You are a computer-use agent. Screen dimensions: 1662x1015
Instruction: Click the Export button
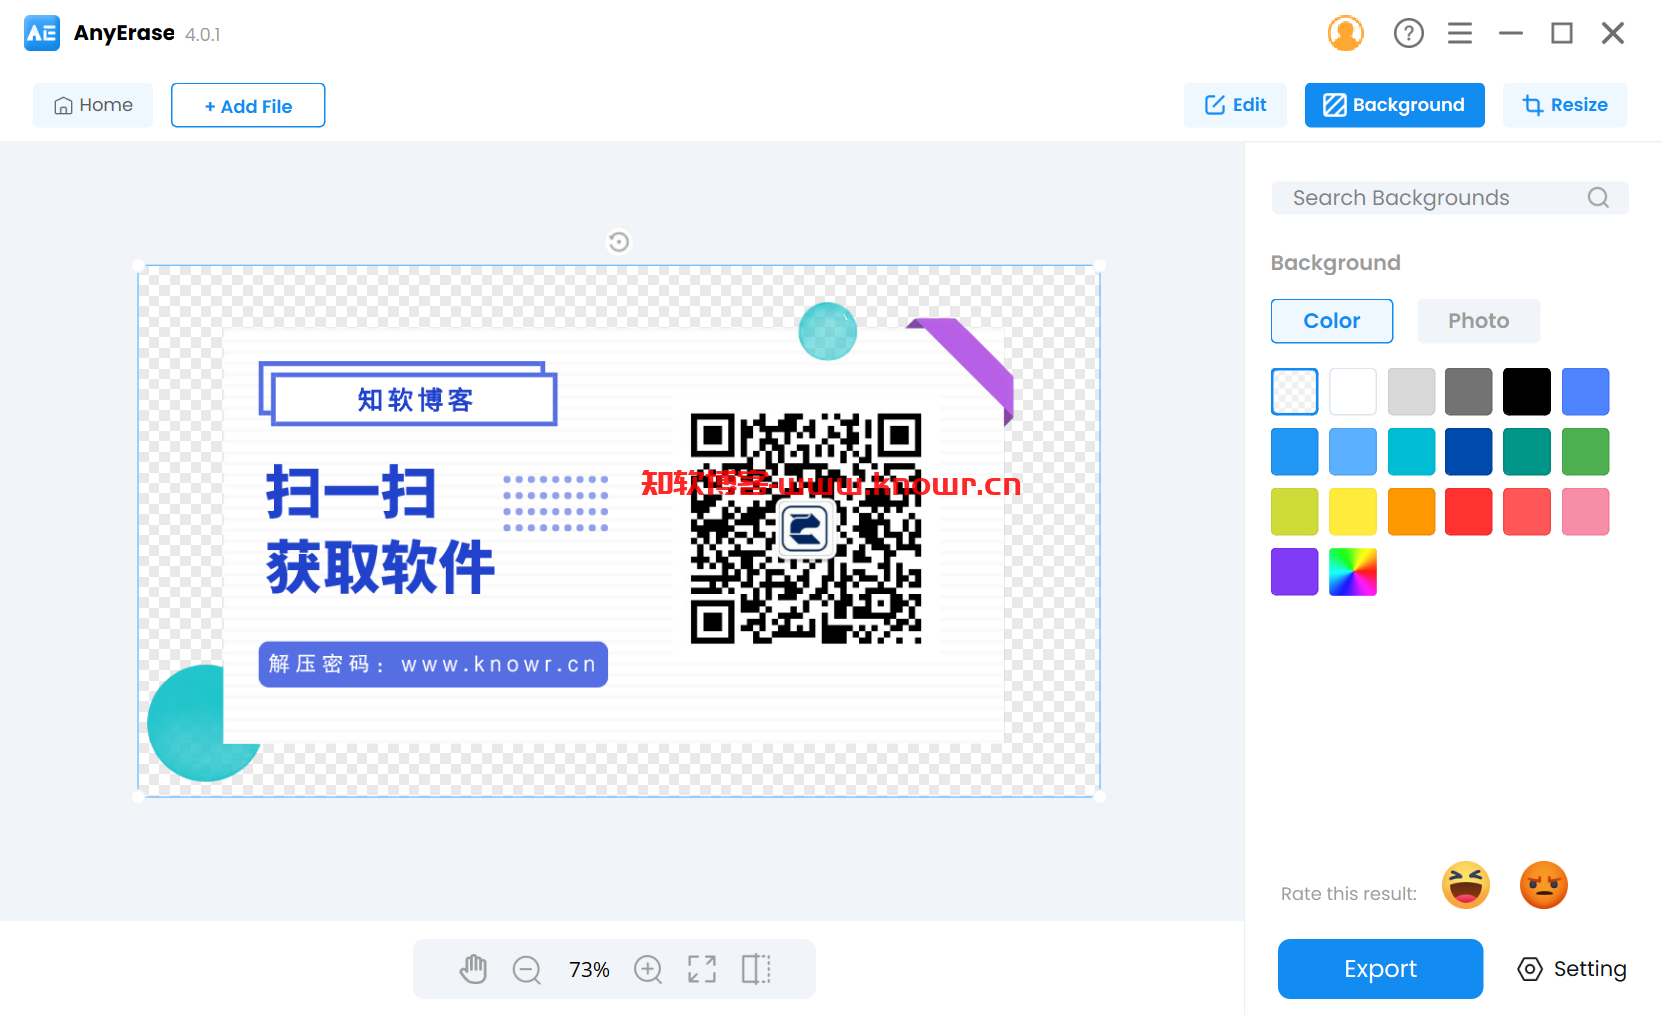tap(1380, 969)
